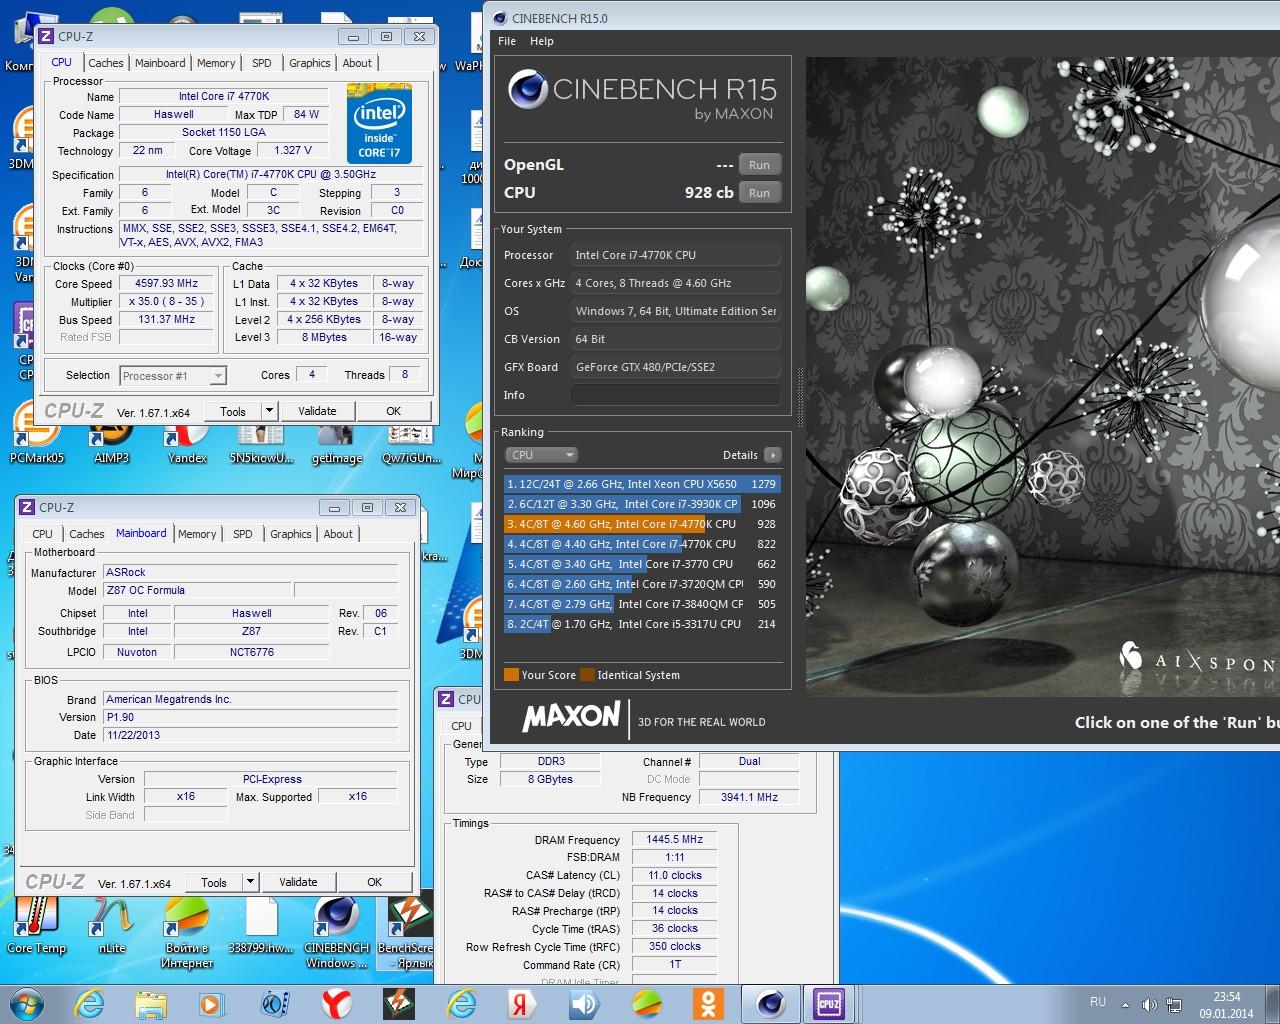This screenshot has height=1024, width=1280.
Task: Switch to the Memory tab in the top CPU-Z window
Action: coord(216,63)
